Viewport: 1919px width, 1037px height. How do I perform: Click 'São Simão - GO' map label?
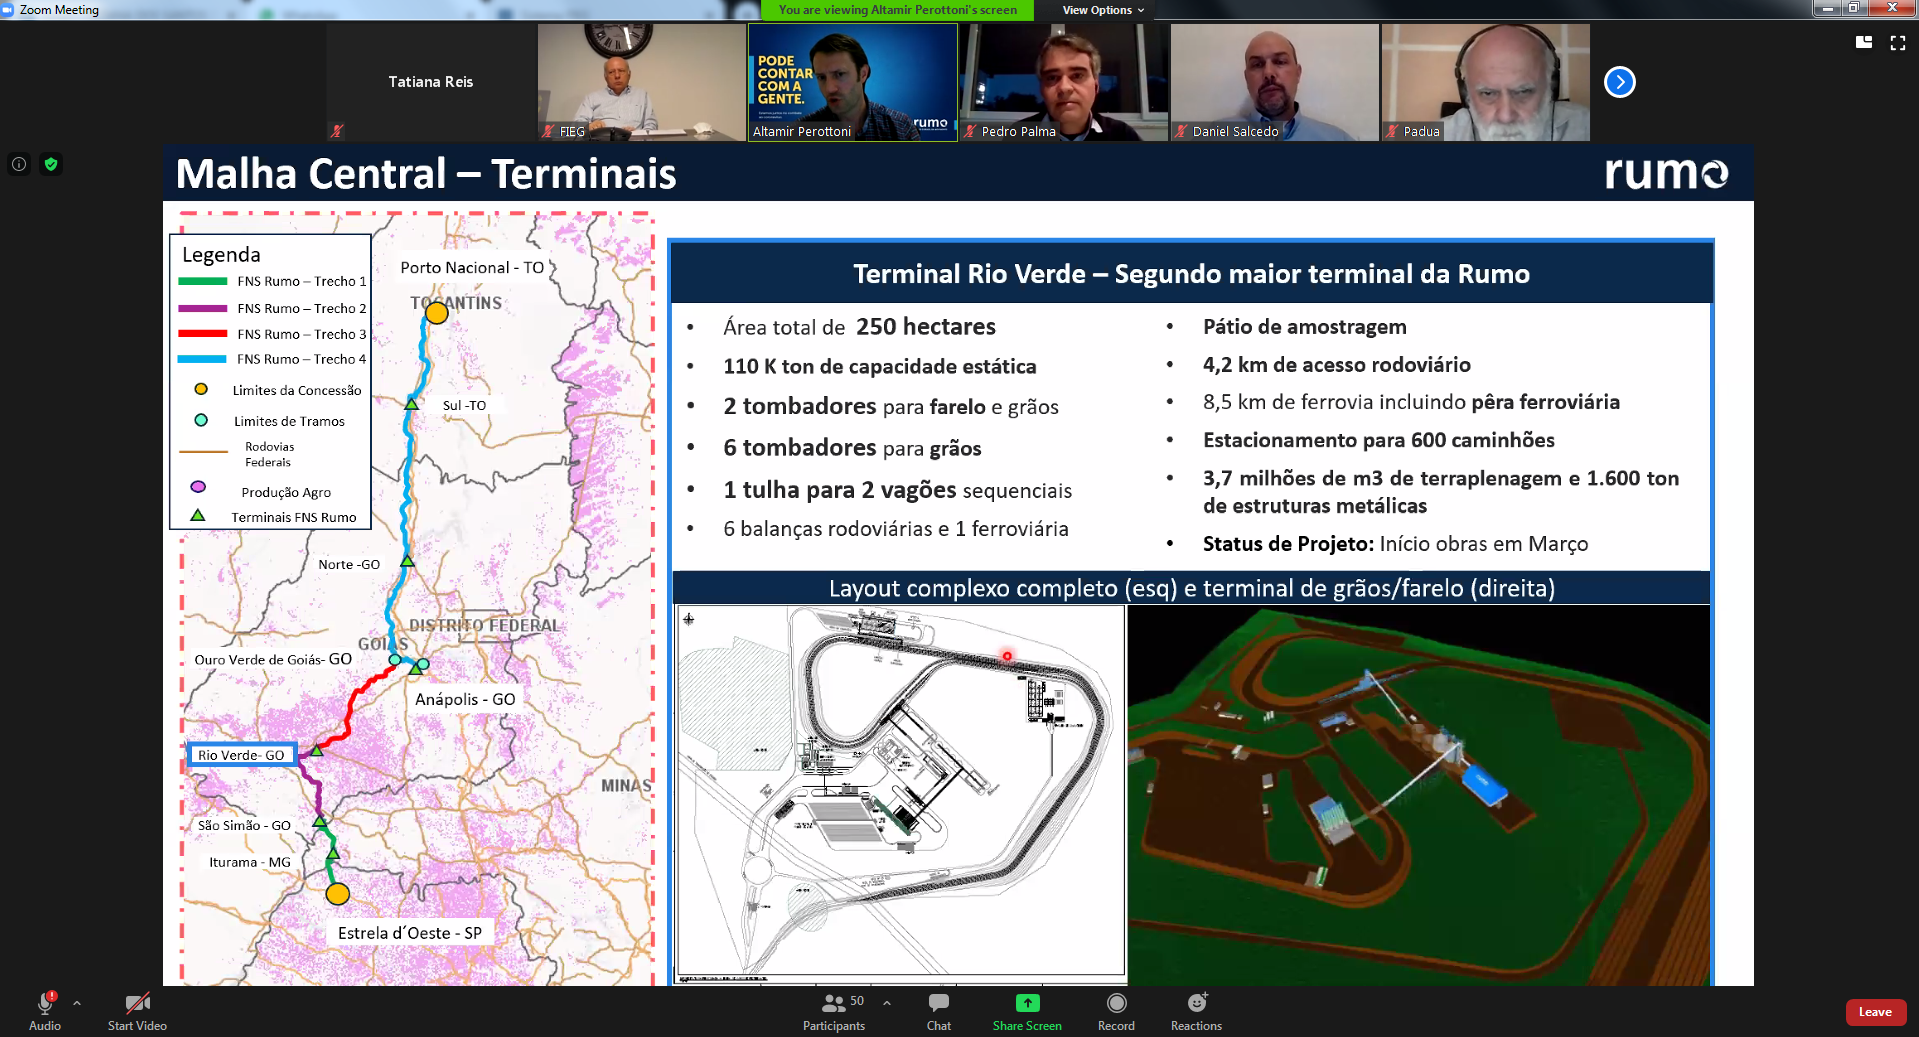pos(244,825)
